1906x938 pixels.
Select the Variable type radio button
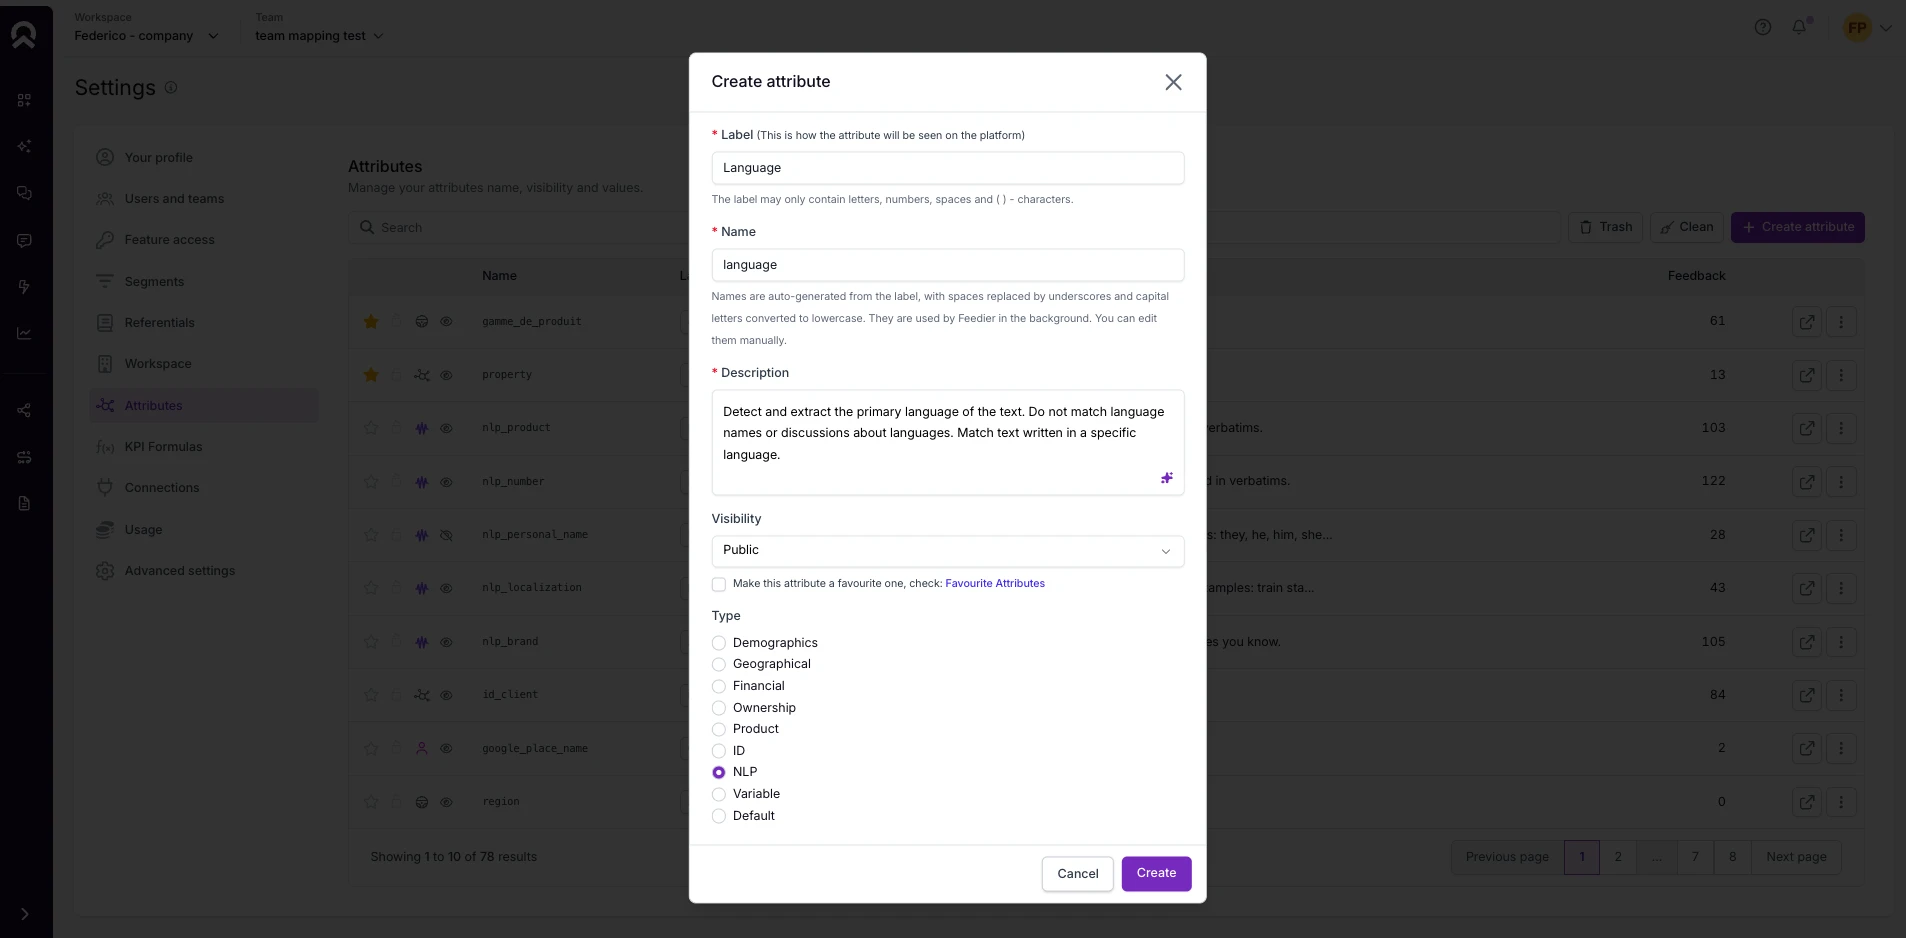[x=719, y=794]
